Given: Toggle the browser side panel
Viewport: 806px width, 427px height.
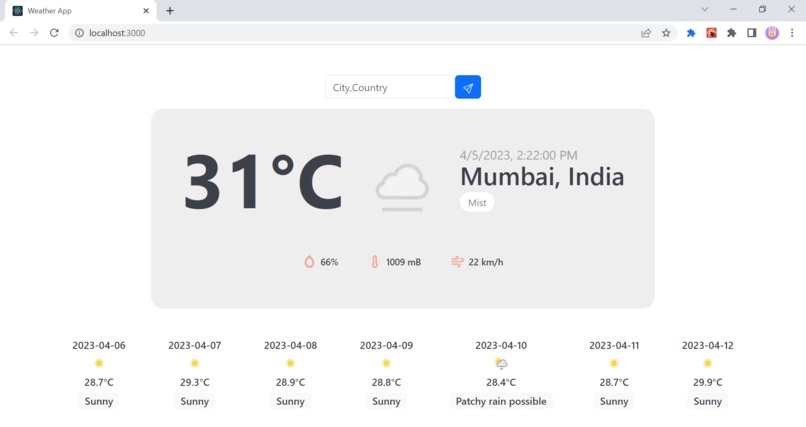Looking at the screenshot, I should point(752,33).
